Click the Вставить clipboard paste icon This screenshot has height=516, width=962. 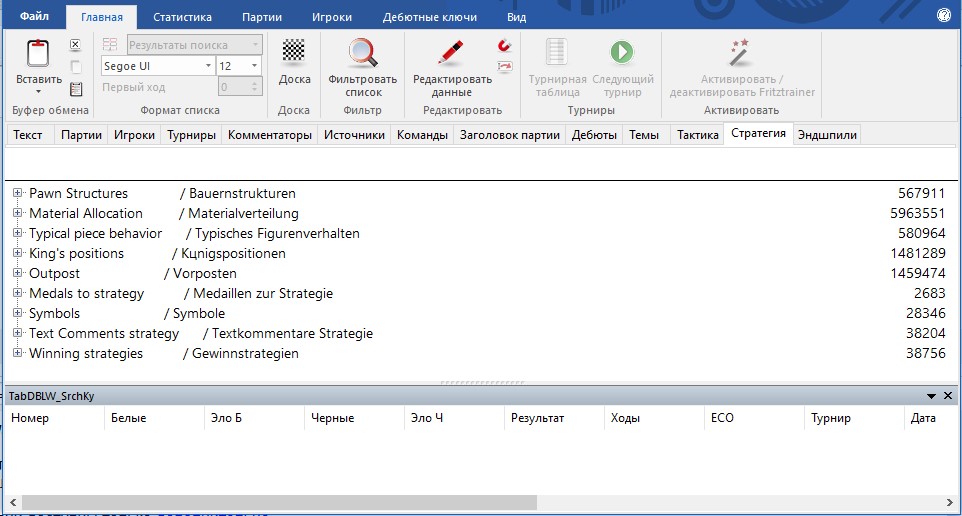[38, 54]
